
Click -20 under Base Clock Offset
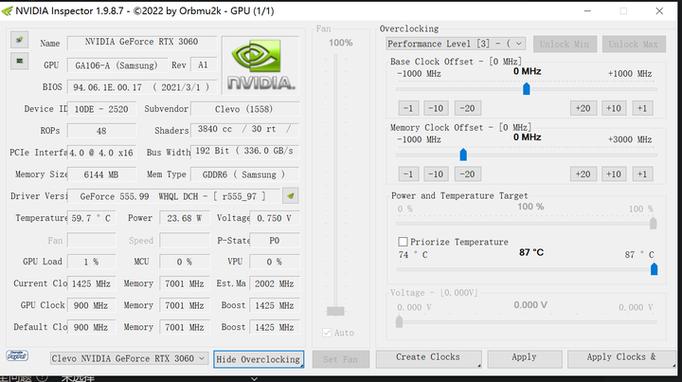point(467,108)
